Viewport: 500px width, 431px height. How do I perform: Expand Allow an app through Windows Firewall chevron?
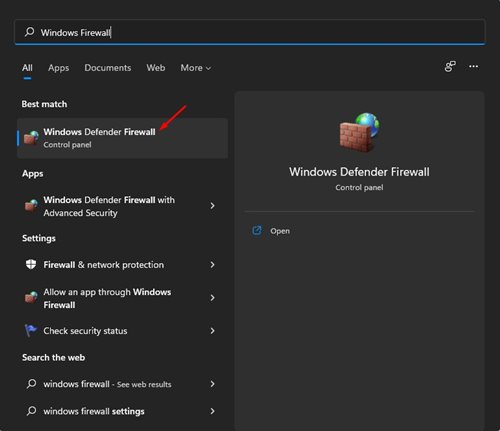(x=212, y=298)
